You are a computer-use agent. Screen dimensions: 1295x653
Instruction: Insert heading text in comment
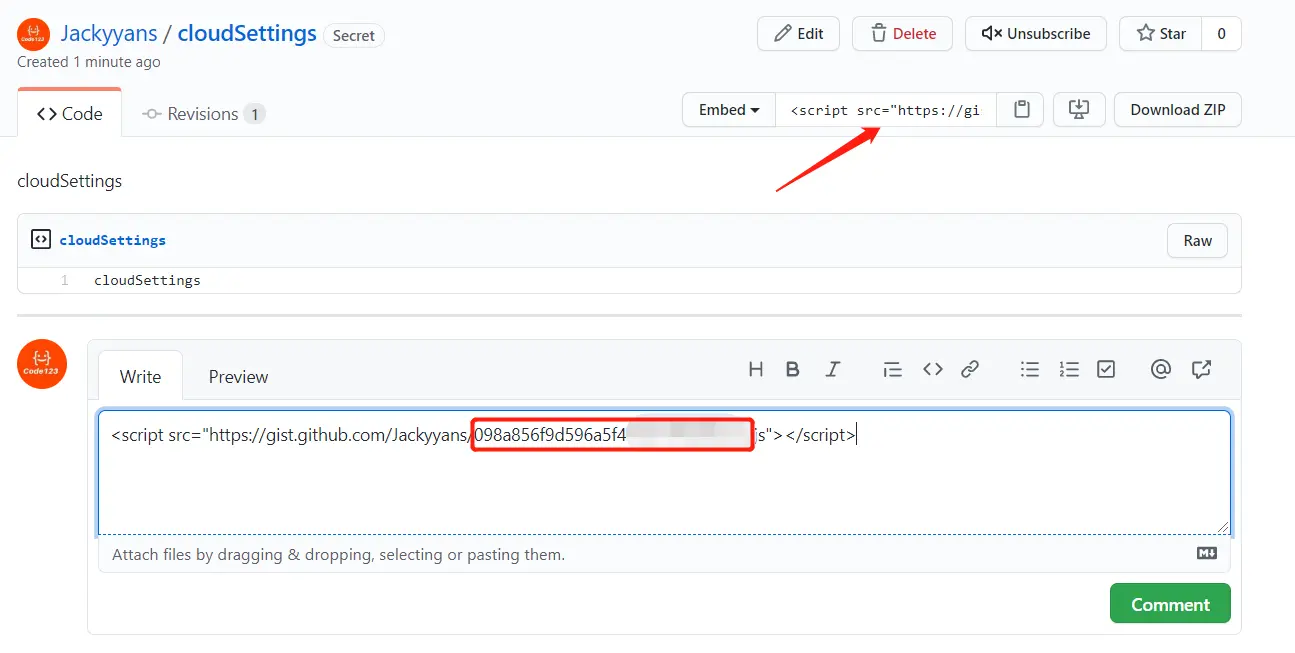pos(756,369)
